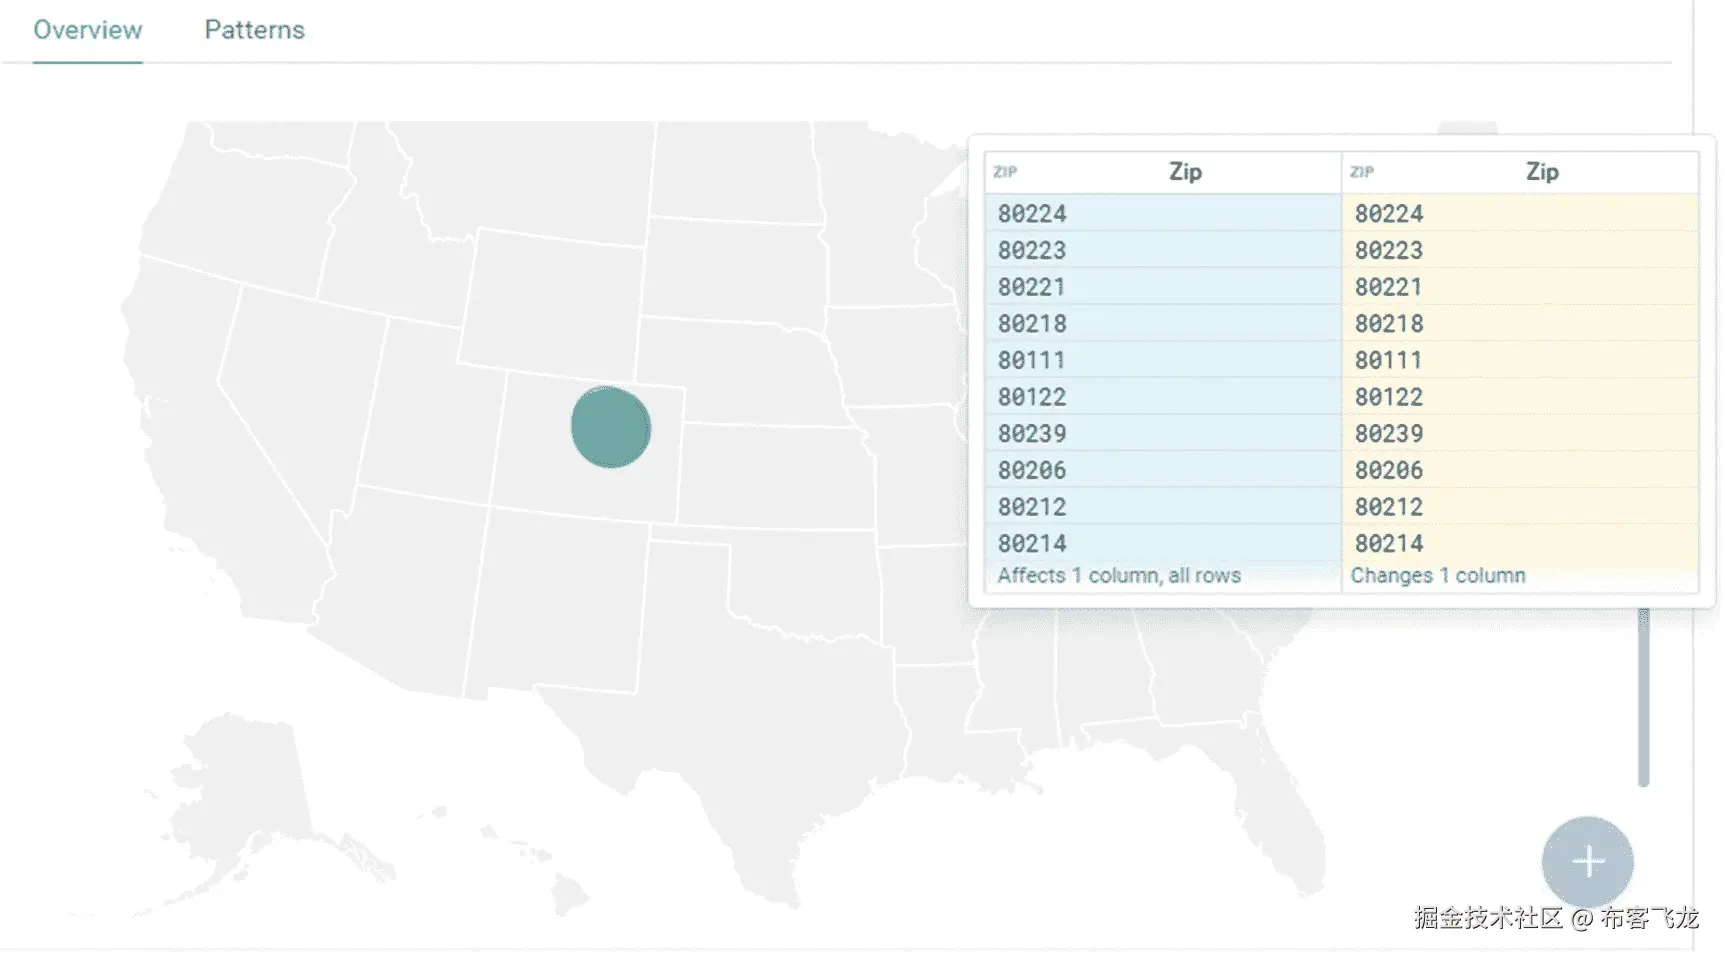This screenshot has height=957, width=1725.
Task: Click the ZIP type icon in blue column header
Action: [x=1005, y=172]
